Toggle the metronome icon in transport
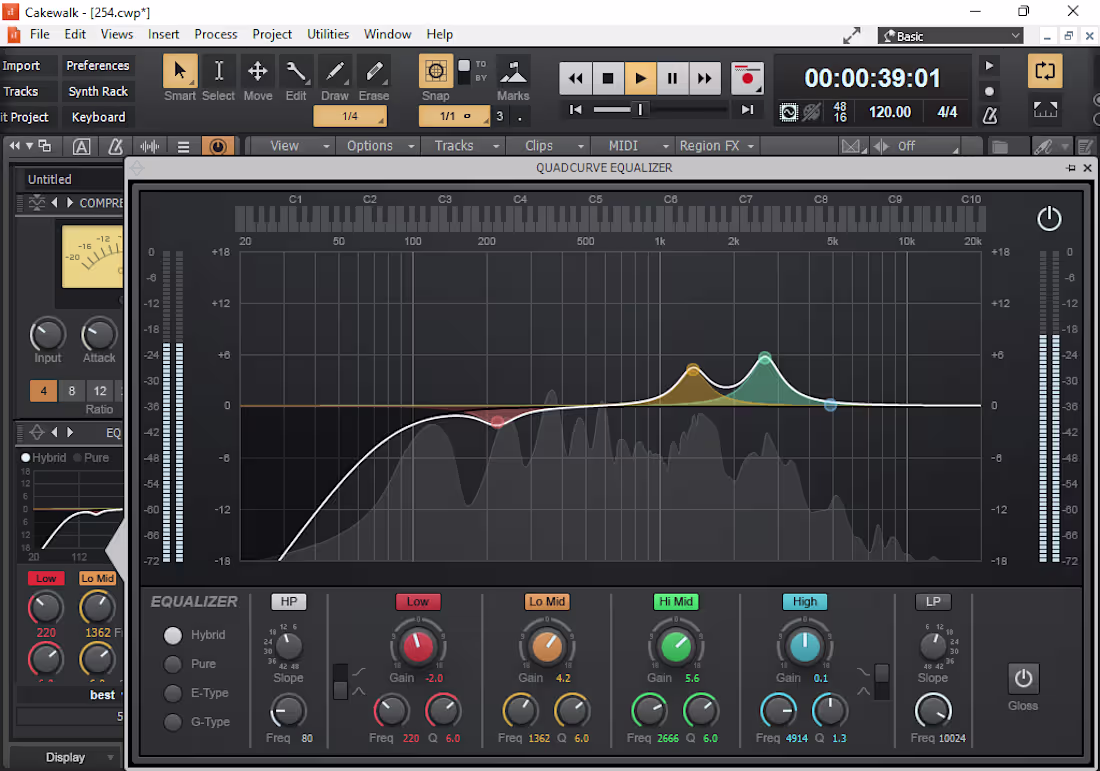The image size is (1100, 771). click(x=990, y=115)
